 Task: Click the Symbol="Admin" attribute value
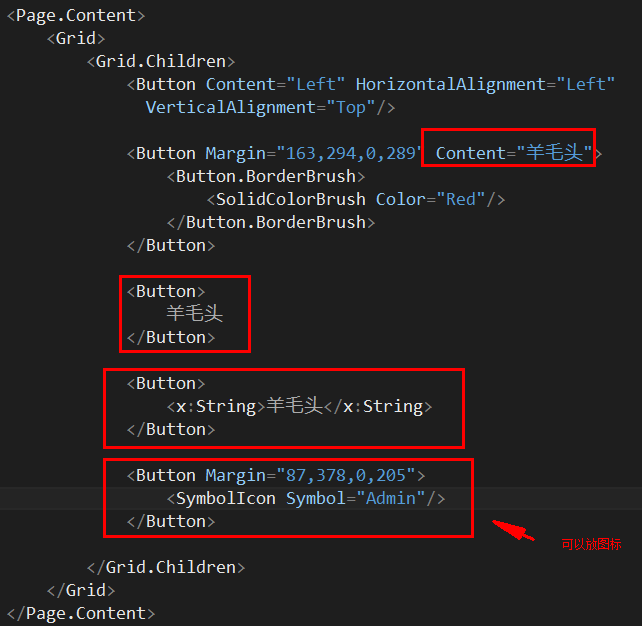point(391,499)
